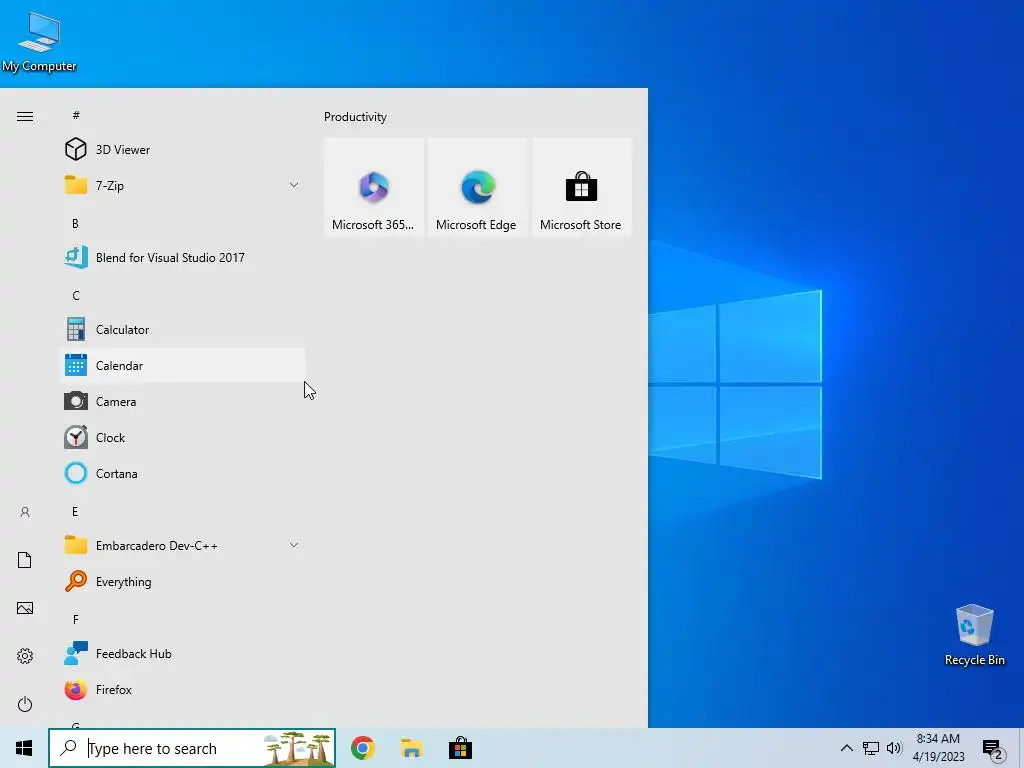Launch the Camera app

pyautogui.click(x=183, y=402)
